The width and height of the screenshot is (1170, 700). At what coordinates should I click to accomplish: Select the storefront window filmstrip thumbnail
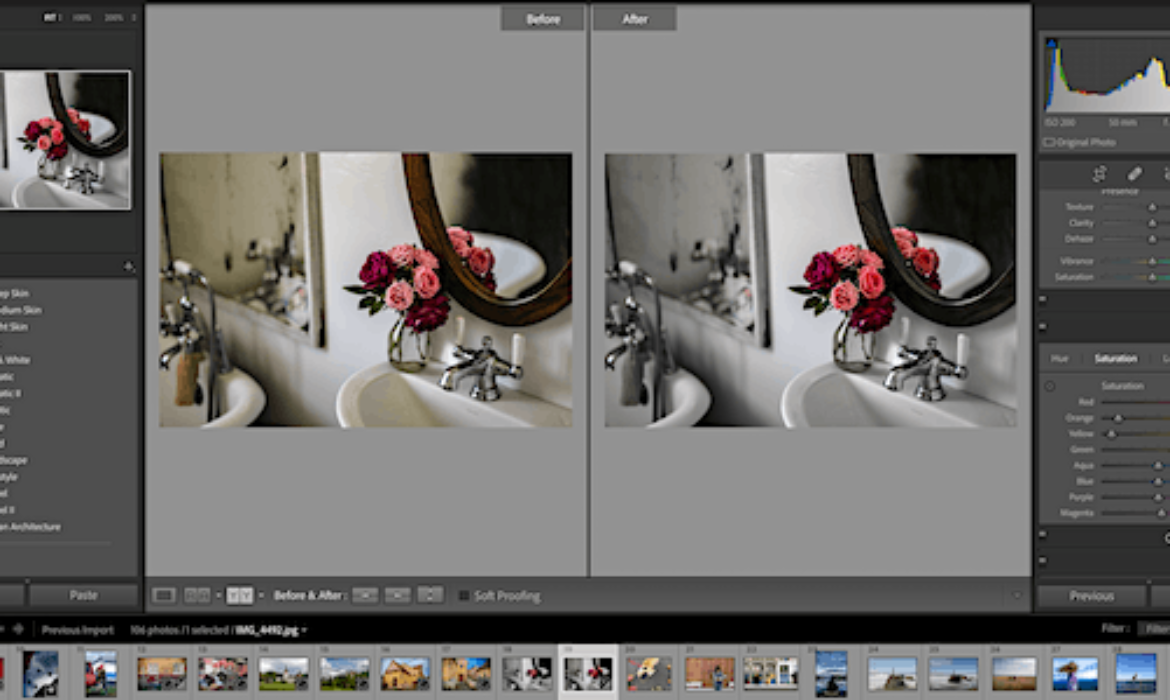click(x=770, y=672)
